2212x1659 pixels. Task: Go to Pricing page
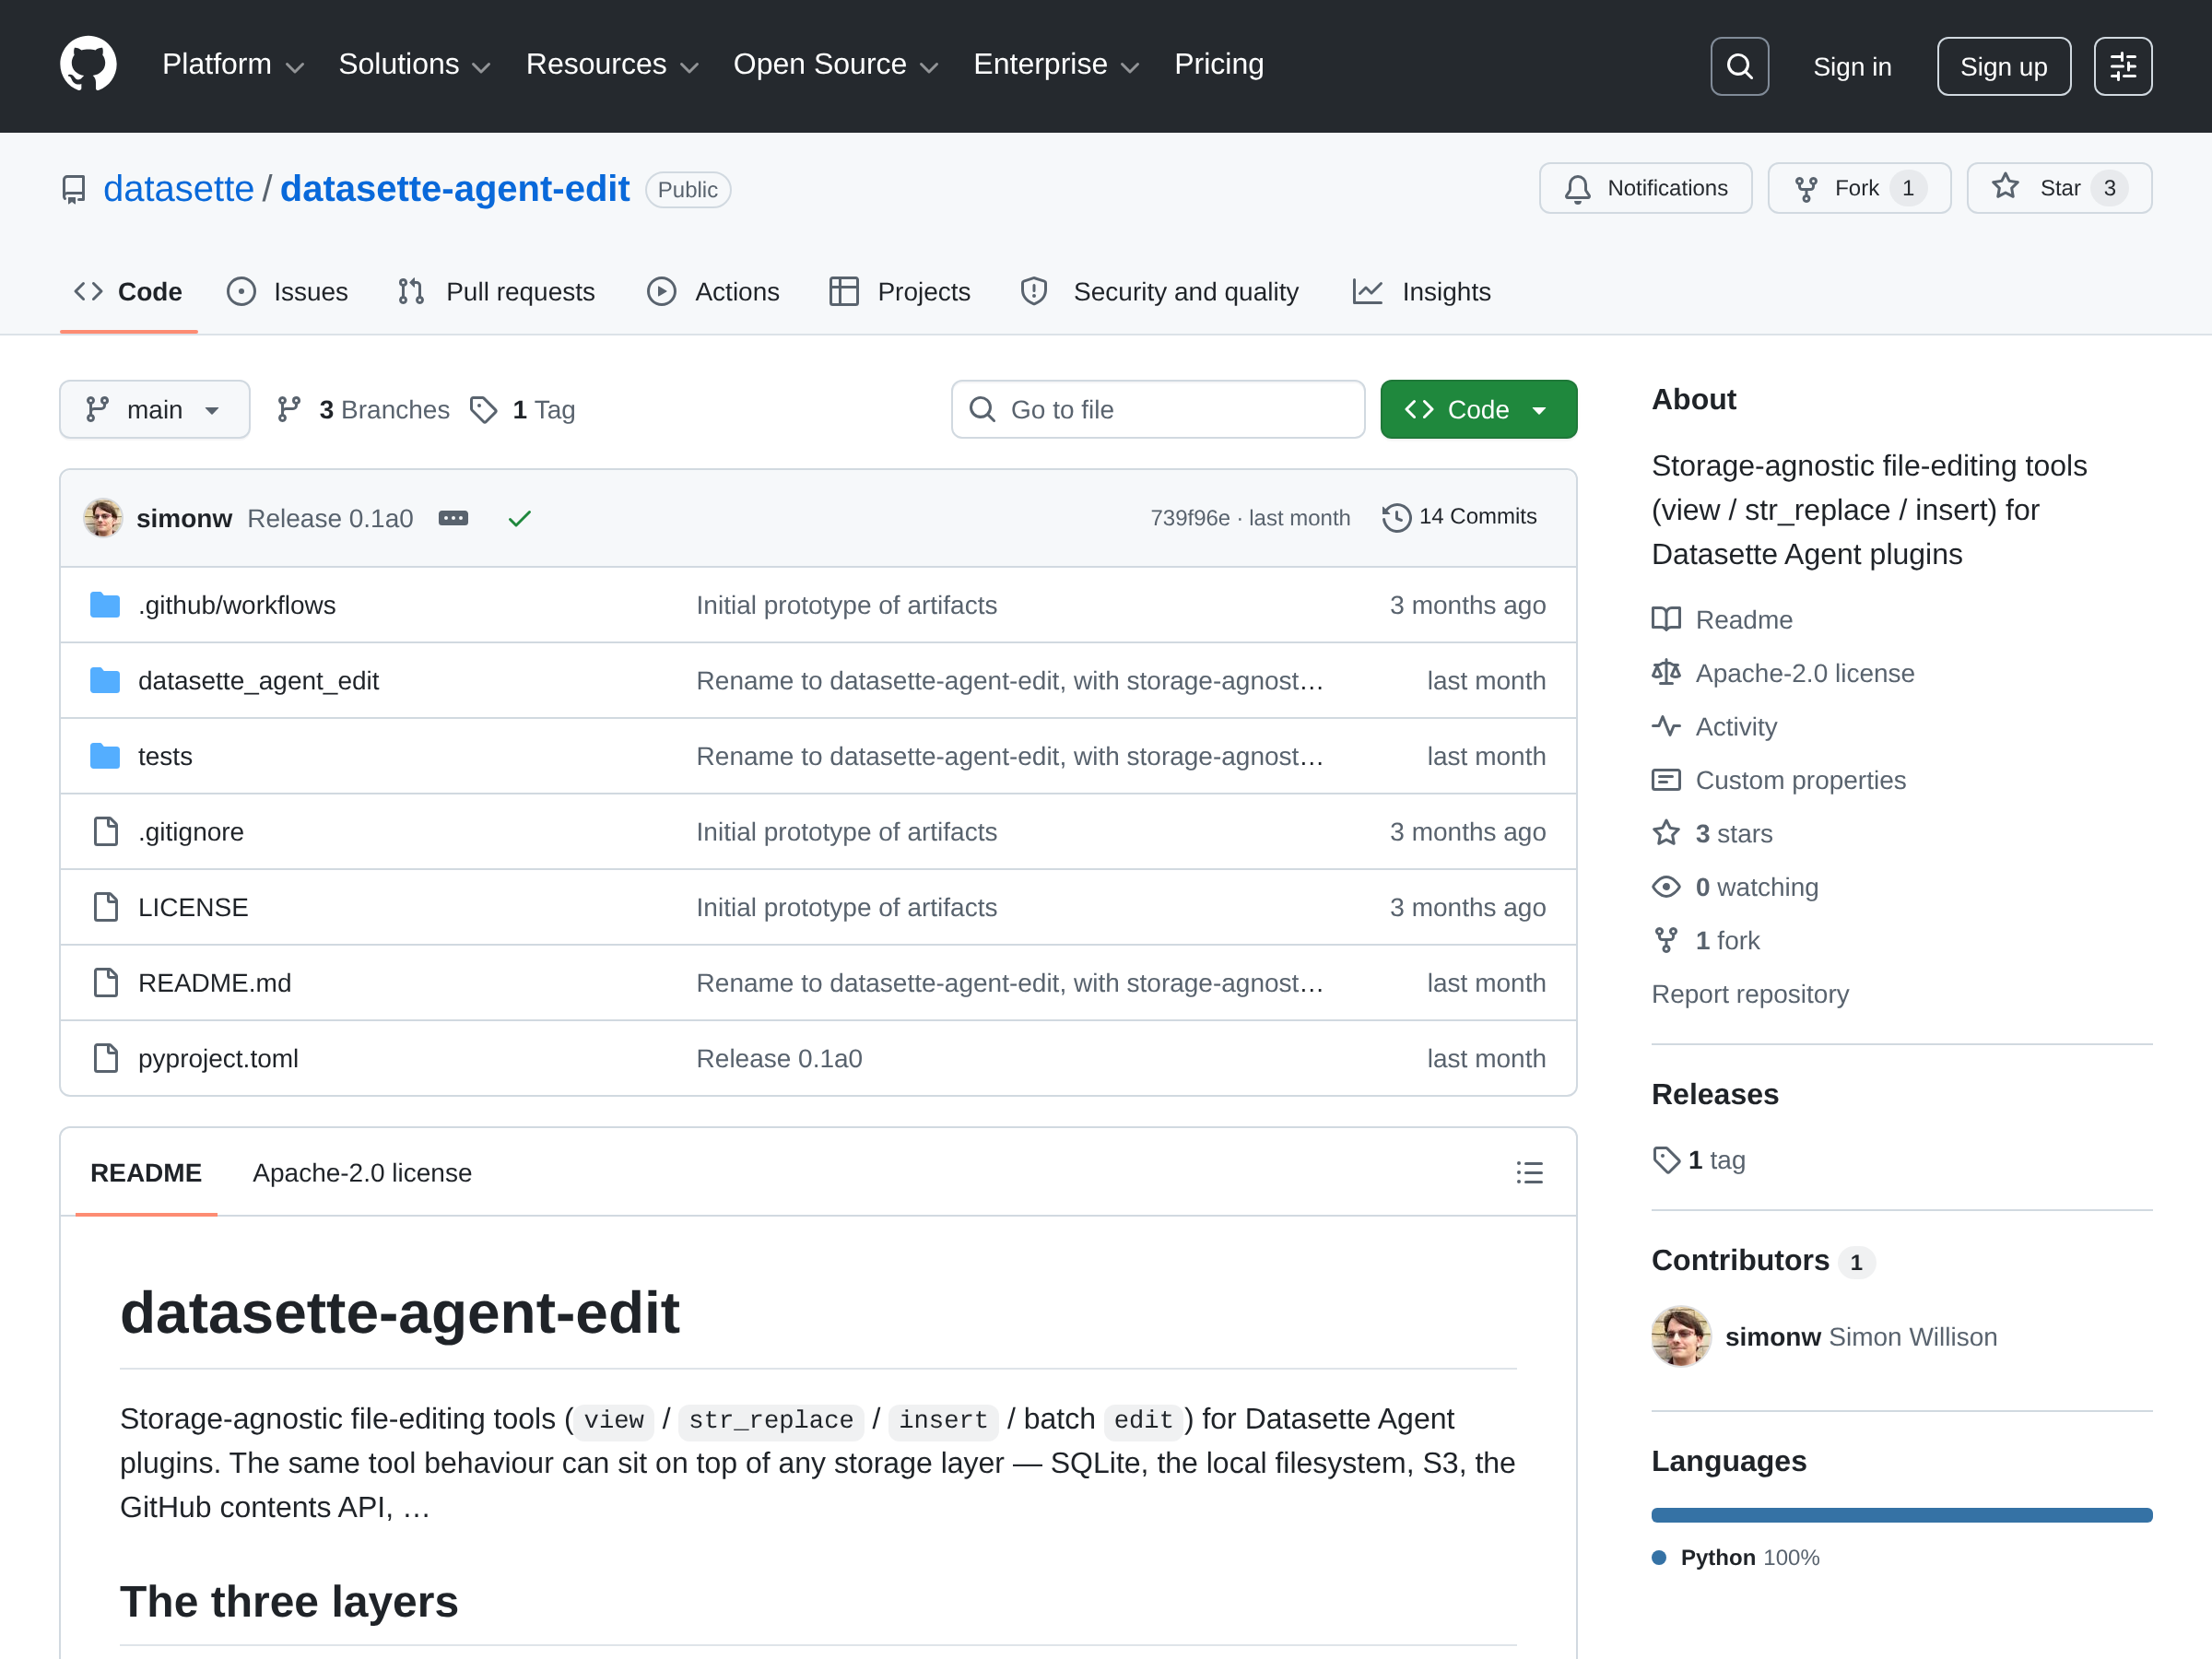pos(1219,64)
